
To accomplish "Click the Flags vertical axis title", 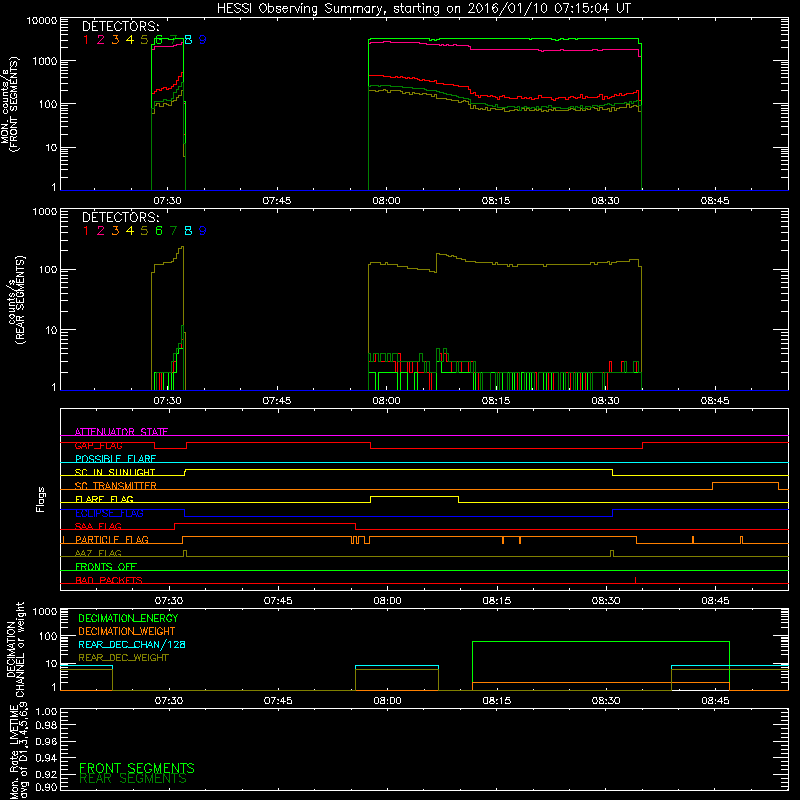I will coord(40,499).
